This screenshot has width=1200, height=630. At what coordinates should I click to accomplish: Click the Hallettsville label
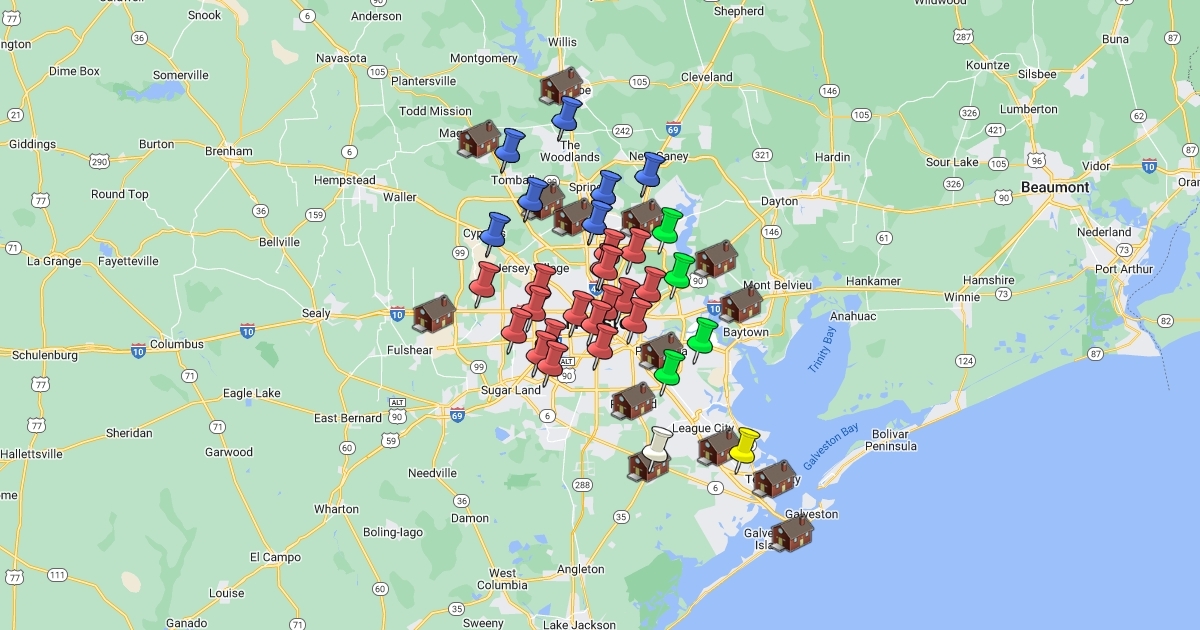click(x=31, y=454)
